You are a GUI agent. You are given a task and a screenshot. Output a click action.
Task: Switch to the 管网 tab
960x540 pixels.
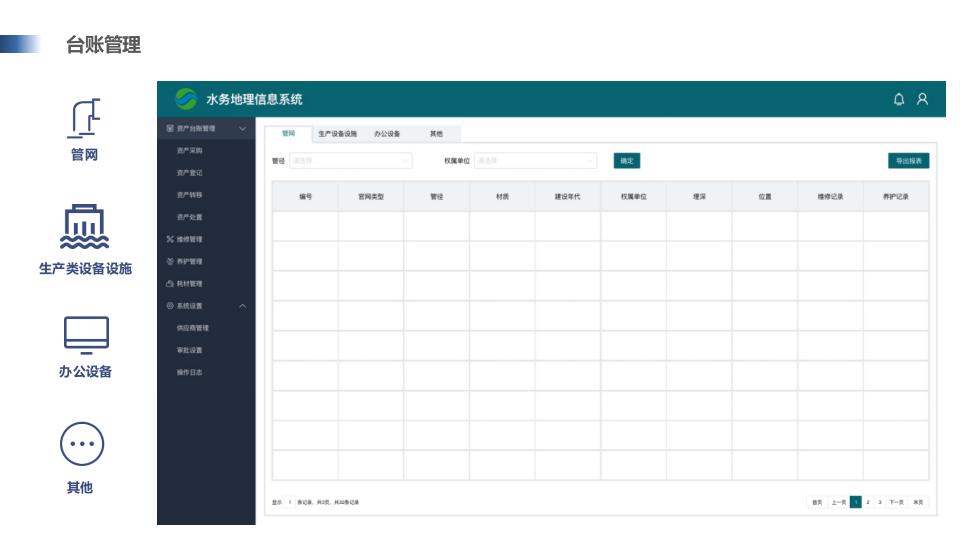pos(288,133)
